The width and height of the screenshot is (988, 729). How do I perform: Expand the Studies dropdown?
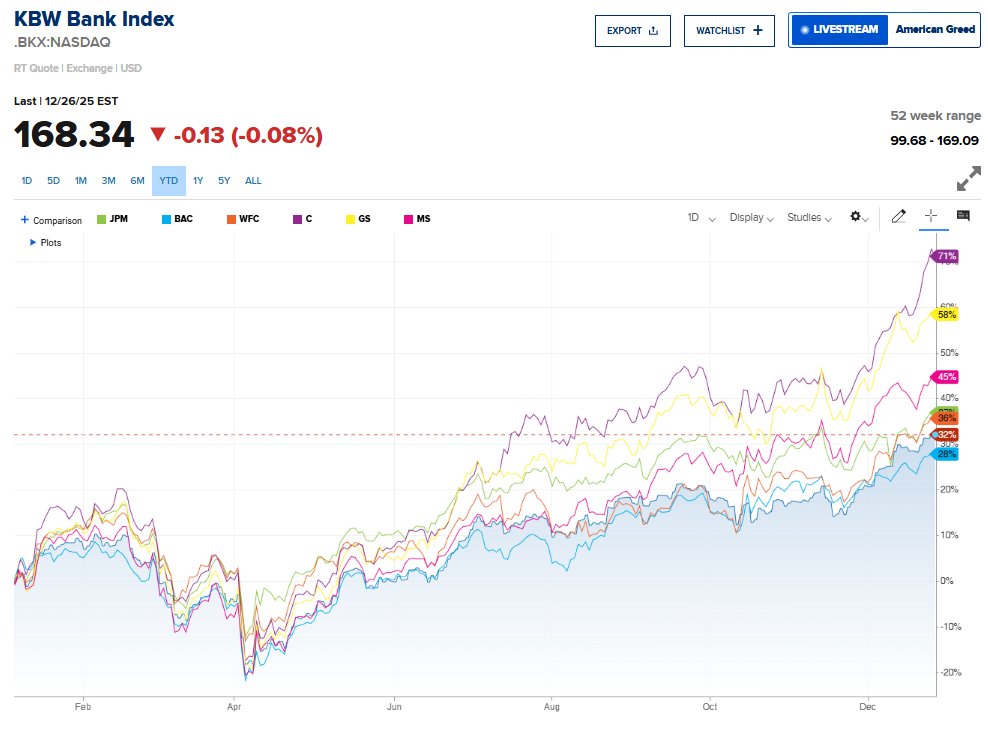(809, 217)
